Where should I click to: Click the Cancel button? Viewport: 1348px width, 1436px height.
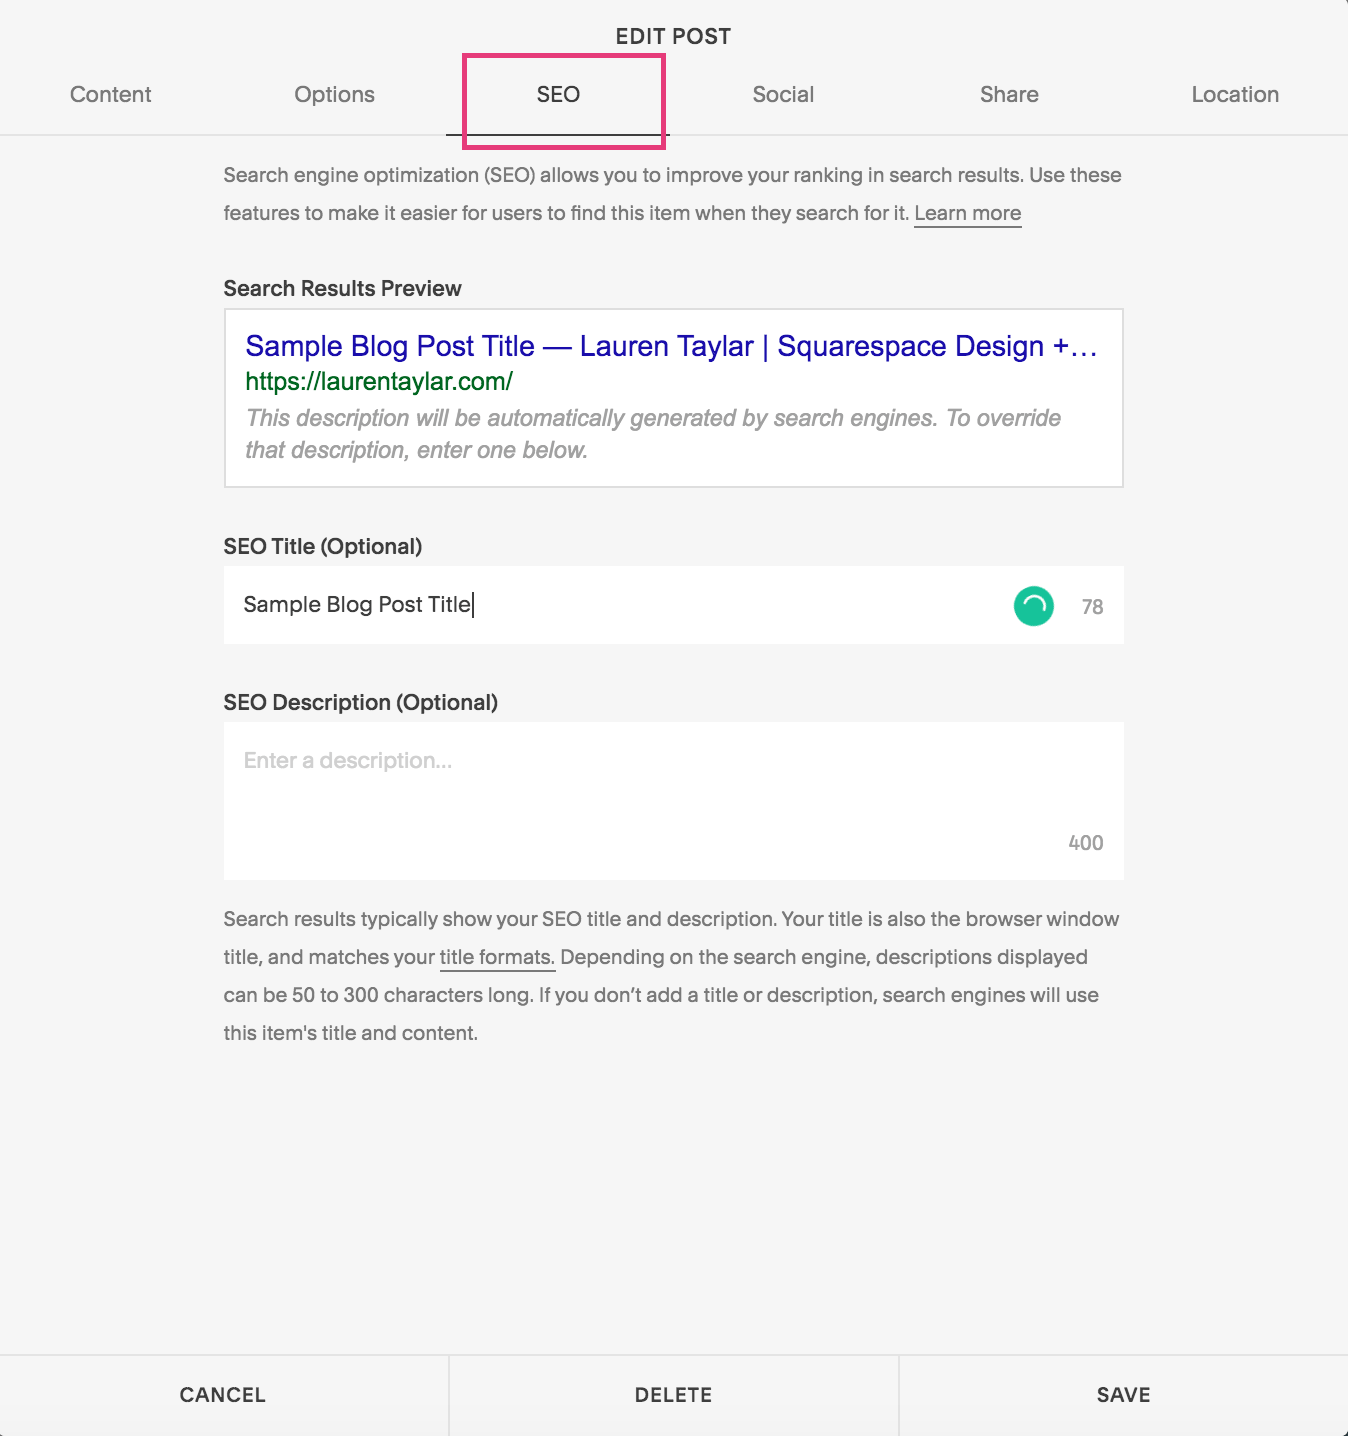[222, 1394]
